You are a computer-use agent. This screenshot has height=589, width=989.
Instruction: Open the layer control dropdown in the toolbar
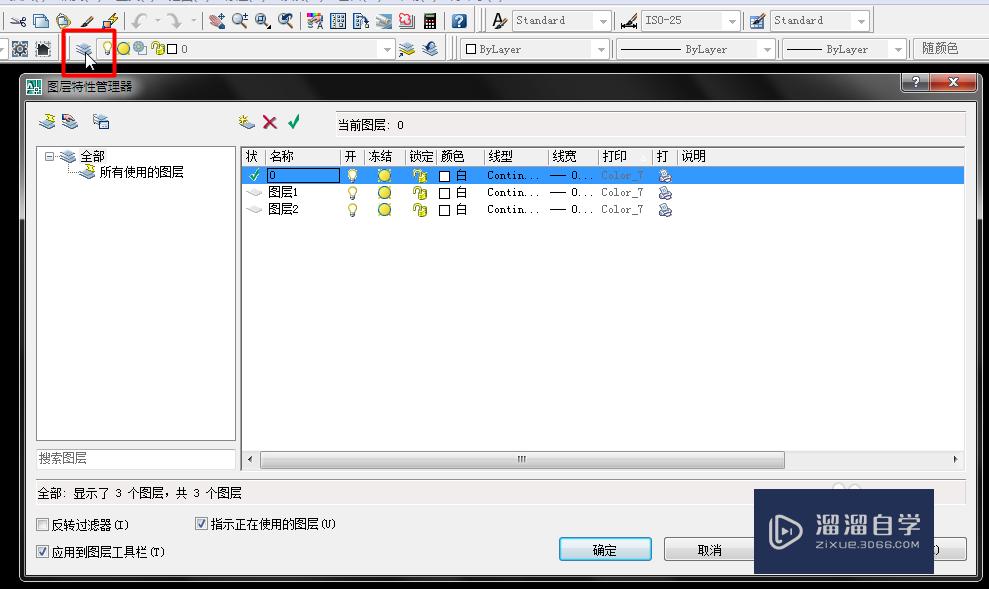tap(386, 46)
